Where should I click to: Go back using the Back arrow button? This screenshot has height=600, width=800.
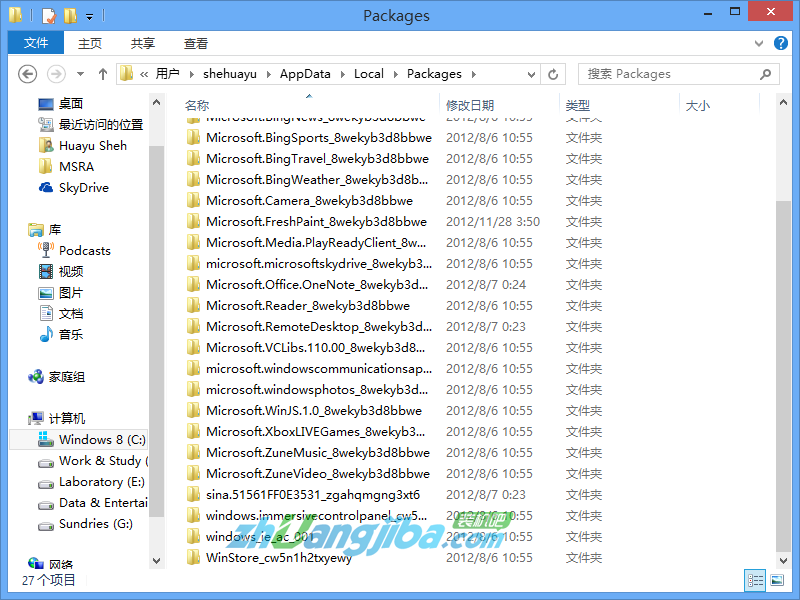coord(28,74)
